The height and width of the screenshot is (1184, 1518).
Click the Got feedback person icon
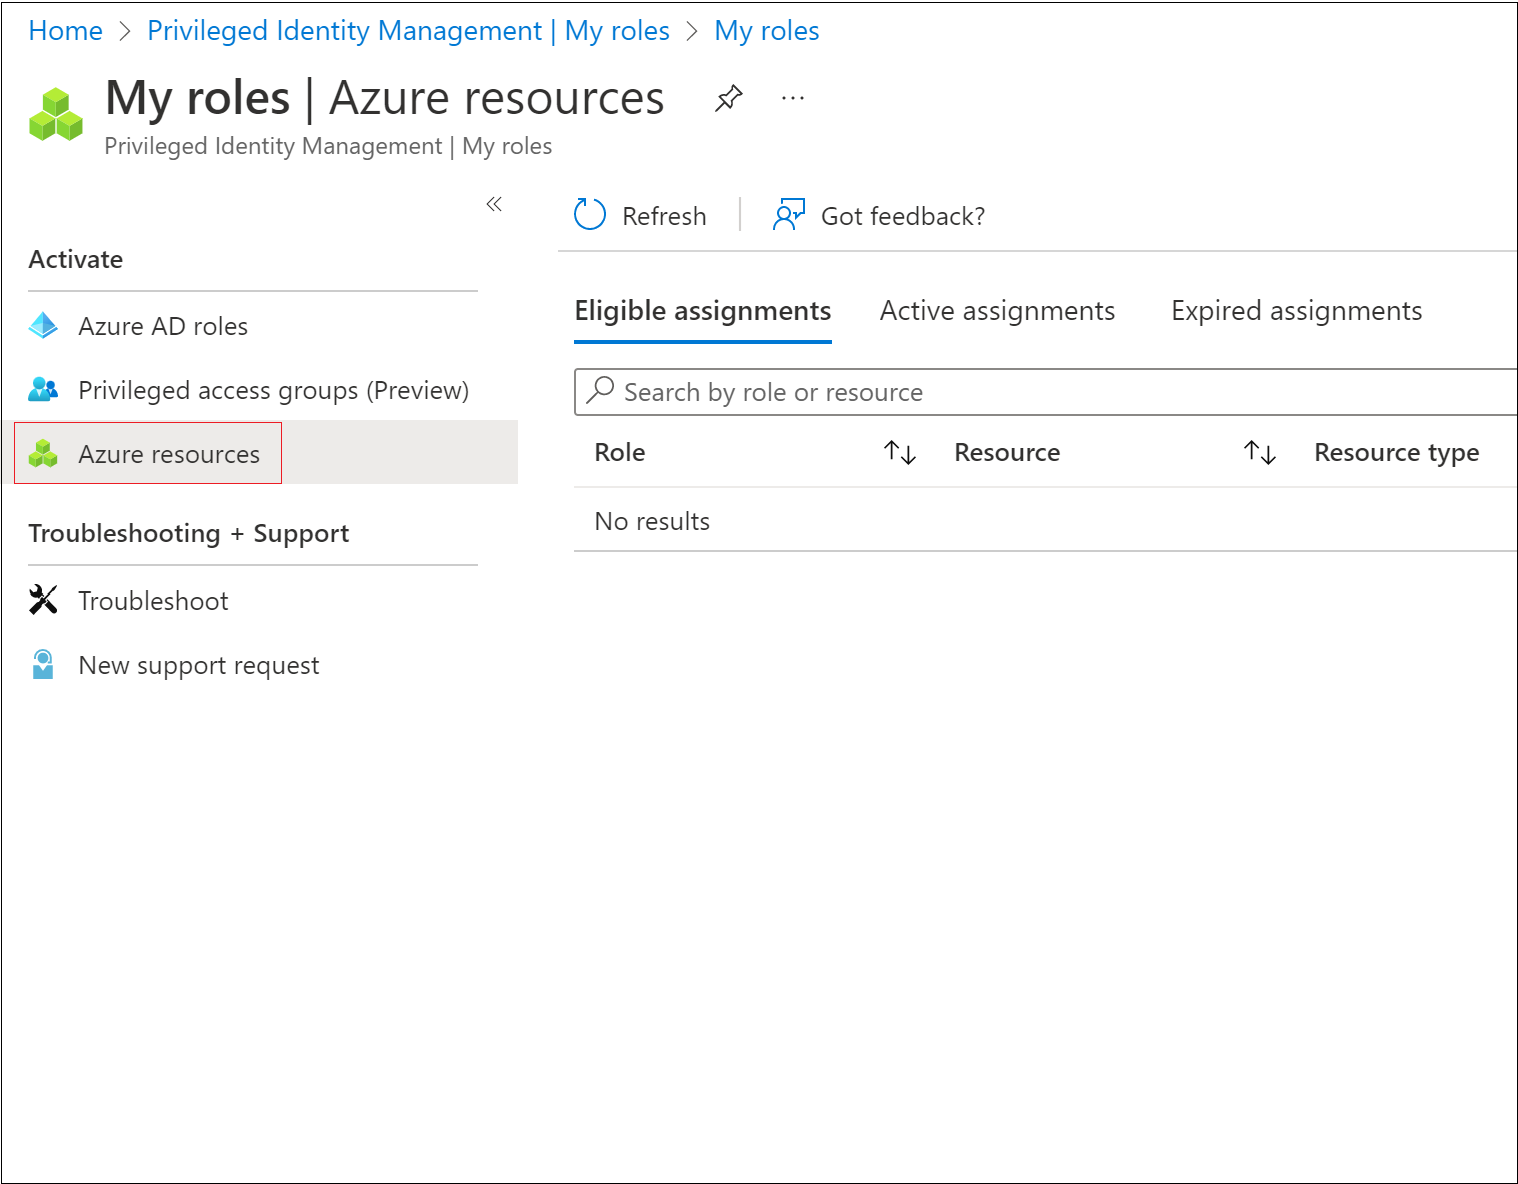(x=789, y=214)
